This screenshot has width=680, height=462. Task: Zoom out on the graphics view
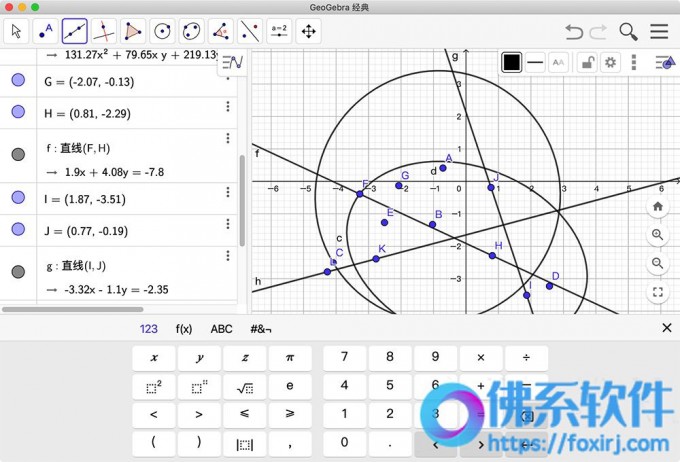point(657,263)
